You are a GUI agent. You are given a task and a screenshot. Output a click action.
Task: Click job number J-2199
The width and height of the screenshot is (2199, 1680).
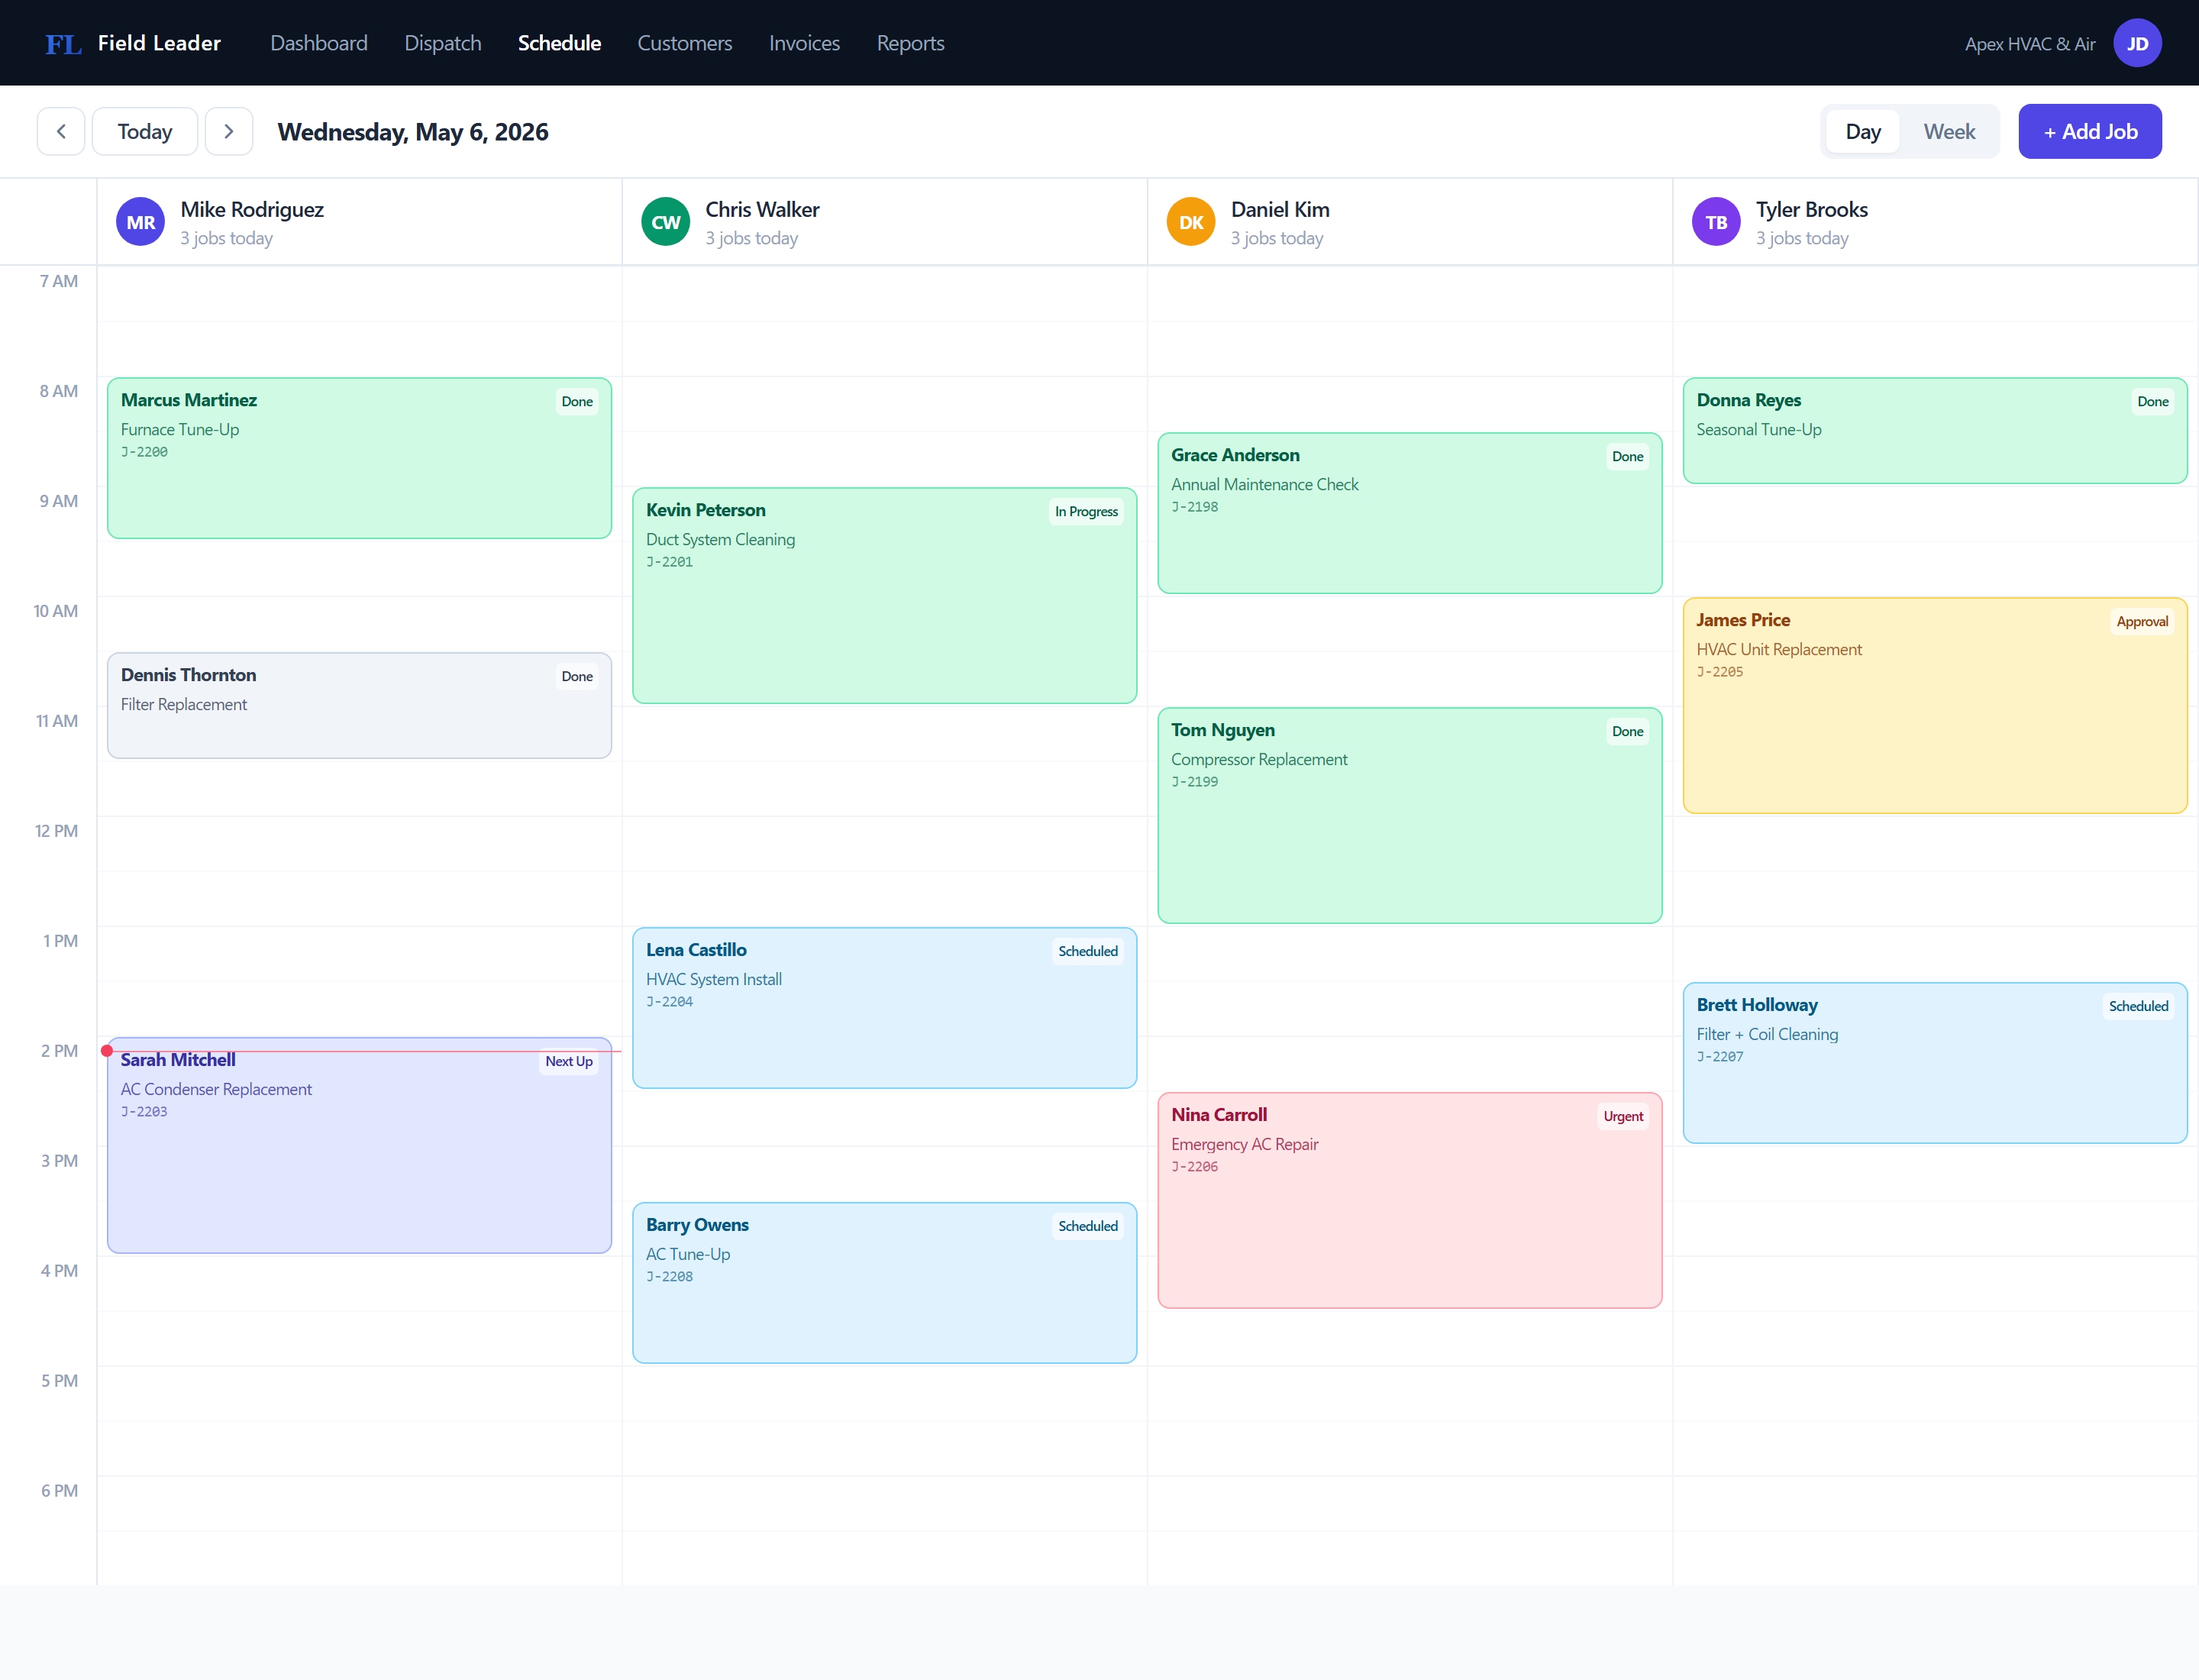pyautogui.click(x=1194, y=782)
